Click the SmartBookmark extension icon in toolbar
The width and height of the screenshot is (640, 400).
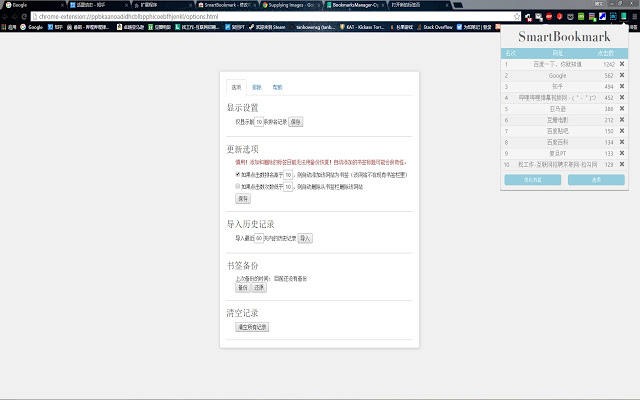623,16
